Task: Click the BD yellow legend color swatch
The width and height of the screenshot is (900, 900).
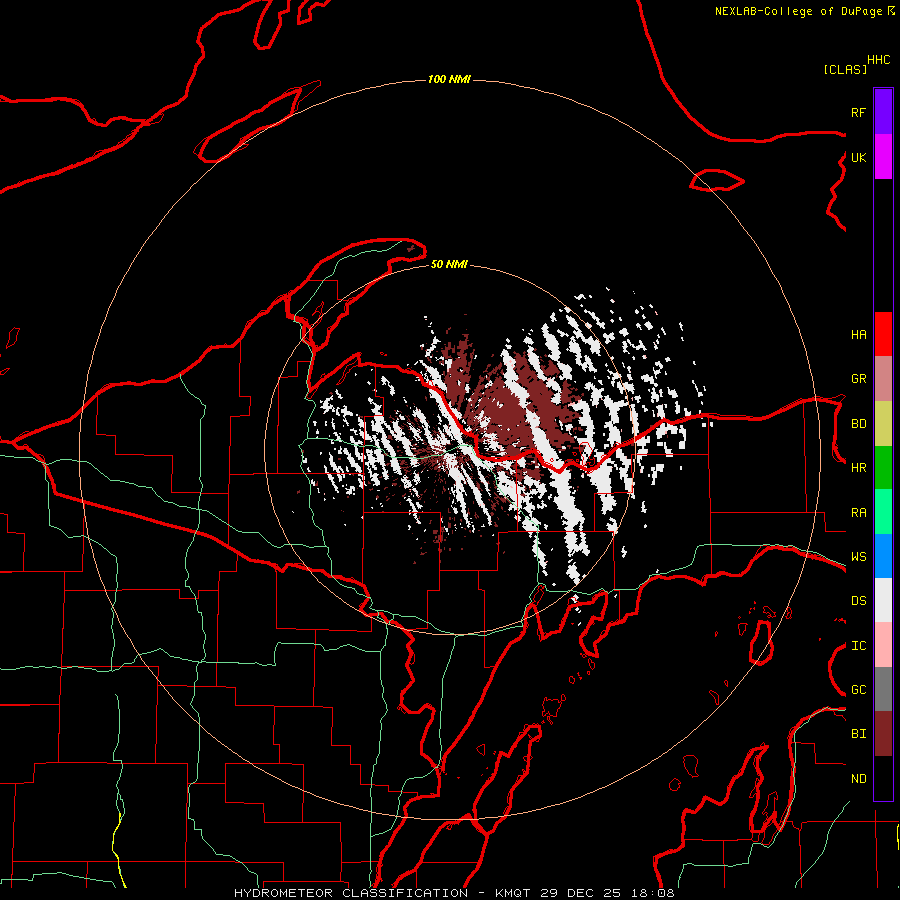Action: click(x=883, y=424)
